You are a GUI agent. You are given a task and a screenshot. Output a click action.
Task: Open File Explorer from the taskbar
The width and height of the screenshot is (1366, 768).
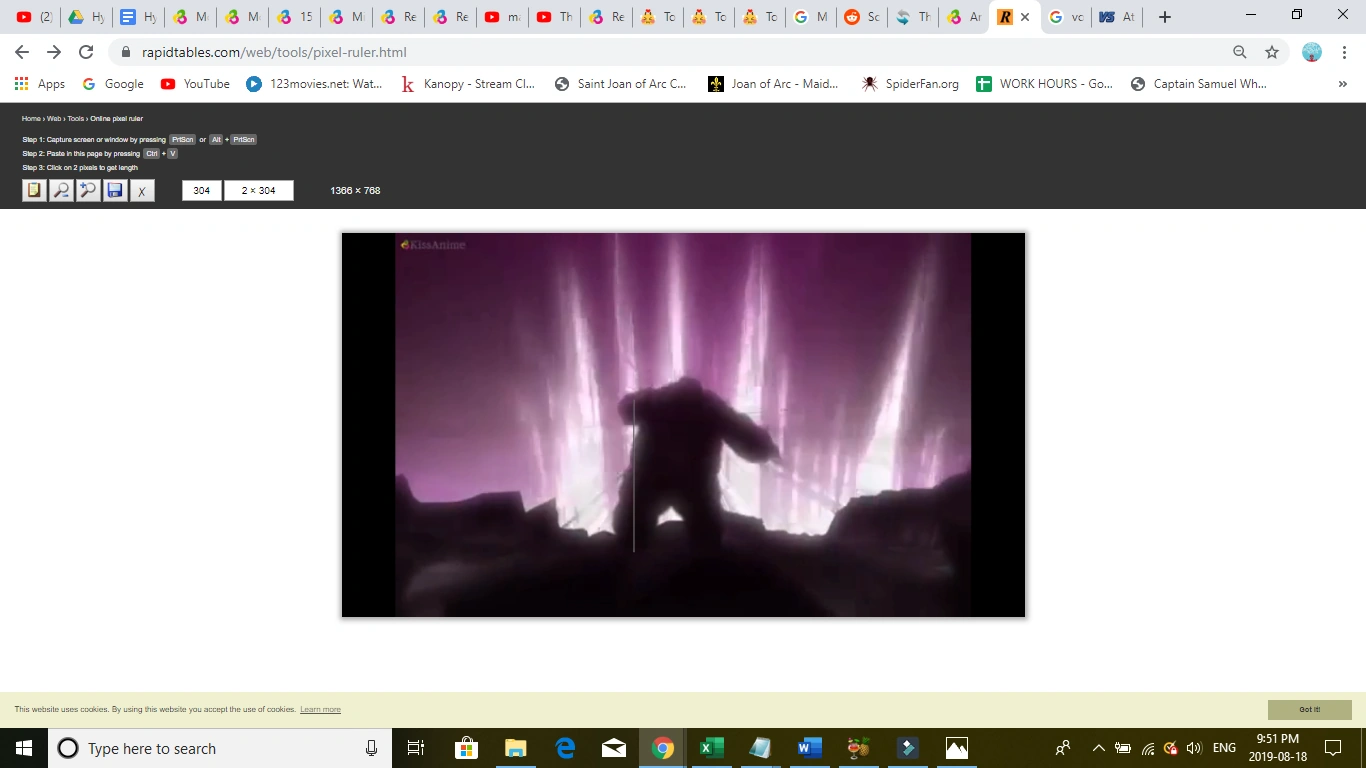[515, 748]
